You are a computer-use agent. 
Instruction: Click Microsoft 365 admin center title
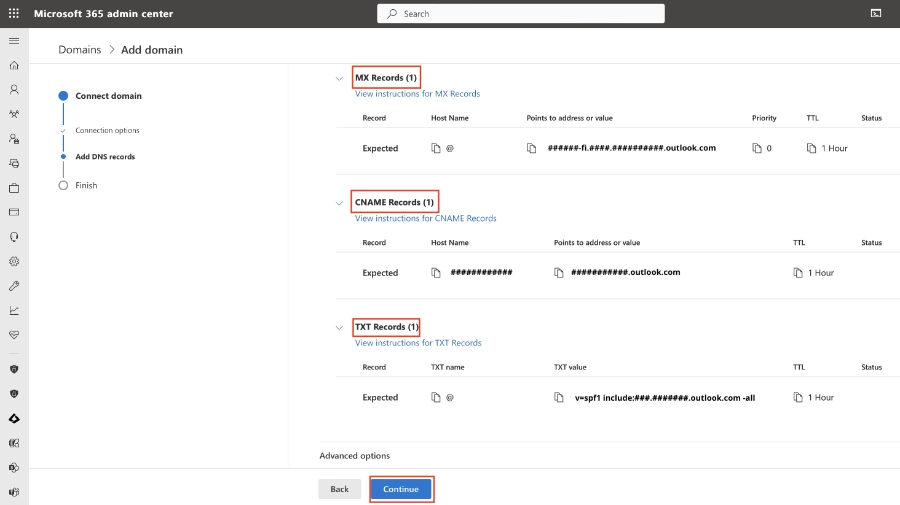pyautogui.click(x=103, y=14)
